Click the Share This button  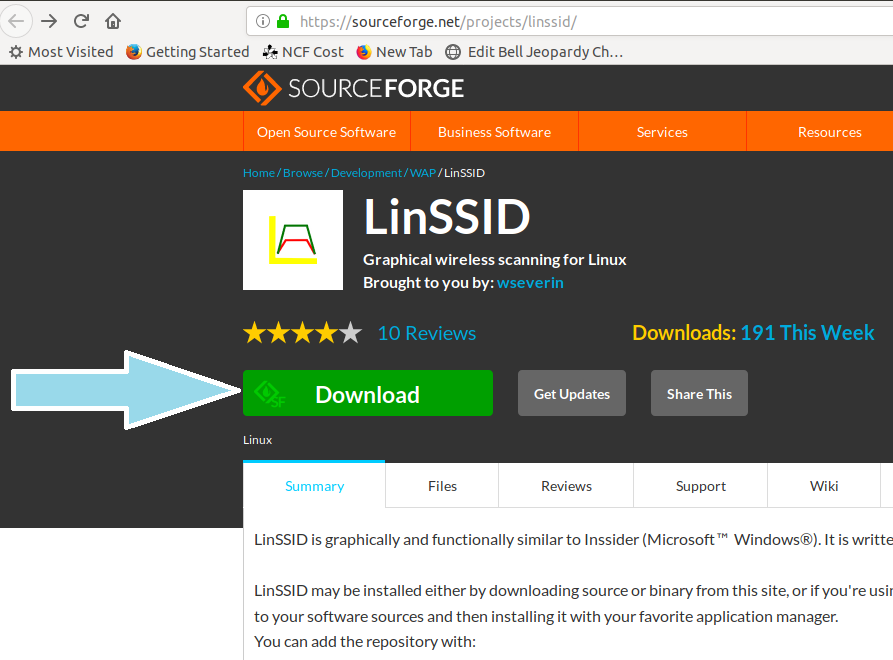[699, 393]
